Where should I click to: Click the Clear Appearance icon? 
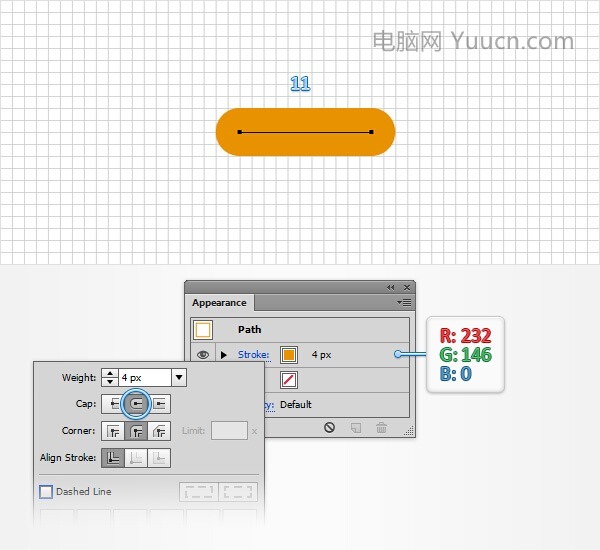[x=329, y=428]
